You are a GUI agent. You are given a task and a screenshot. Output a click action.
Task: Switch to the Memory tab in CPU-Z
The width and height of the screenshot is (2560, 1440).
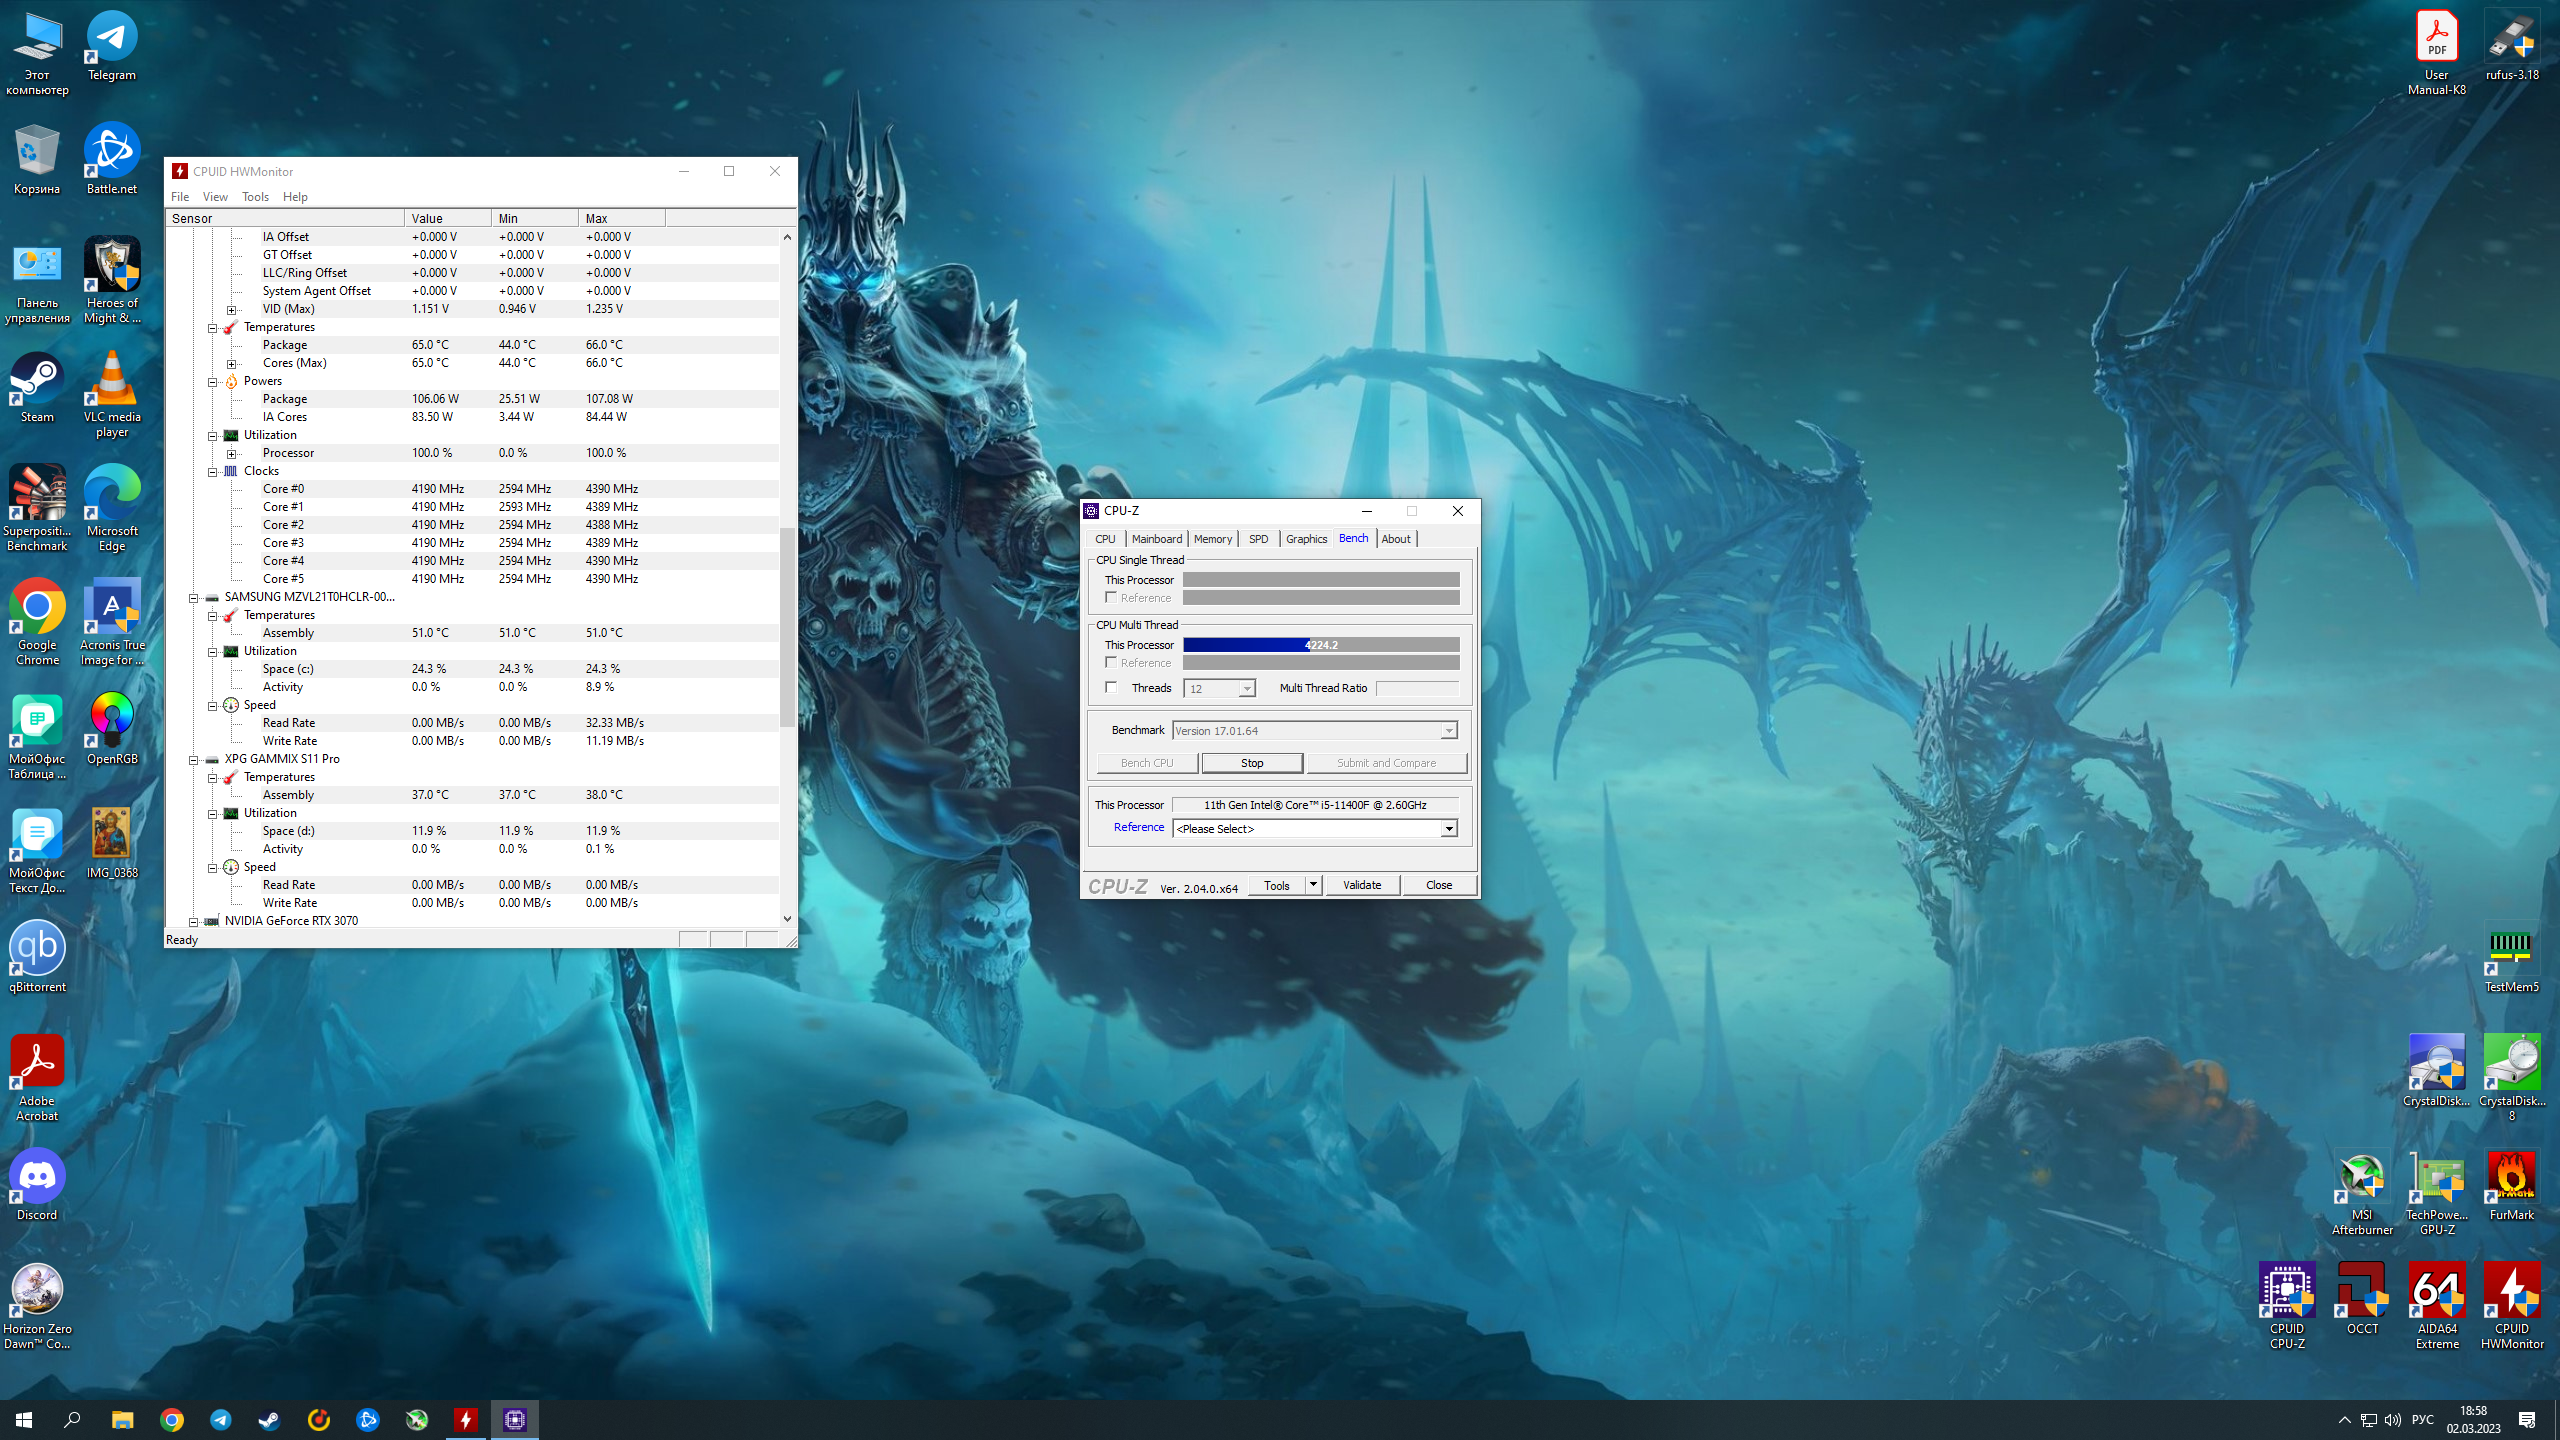(x=1212, y=539)
